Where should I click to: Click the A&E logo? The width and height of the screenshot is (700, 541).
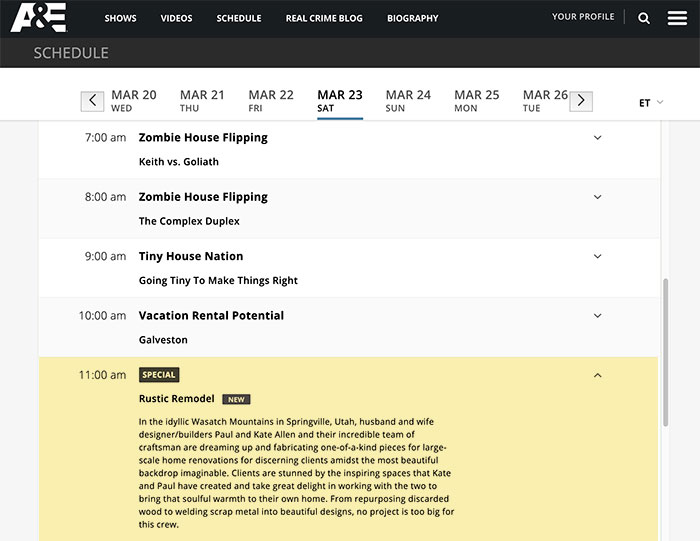point(39,17)
